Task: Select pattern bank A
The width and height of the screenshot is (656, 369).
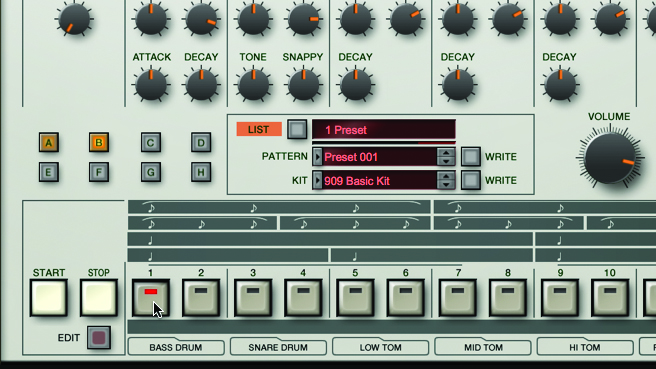Action: [x=49, y=142]
